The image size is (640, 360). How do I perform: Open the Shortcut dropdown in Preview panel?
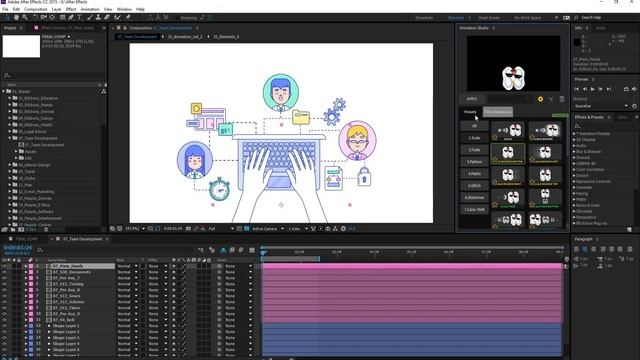tap(601, 106)
